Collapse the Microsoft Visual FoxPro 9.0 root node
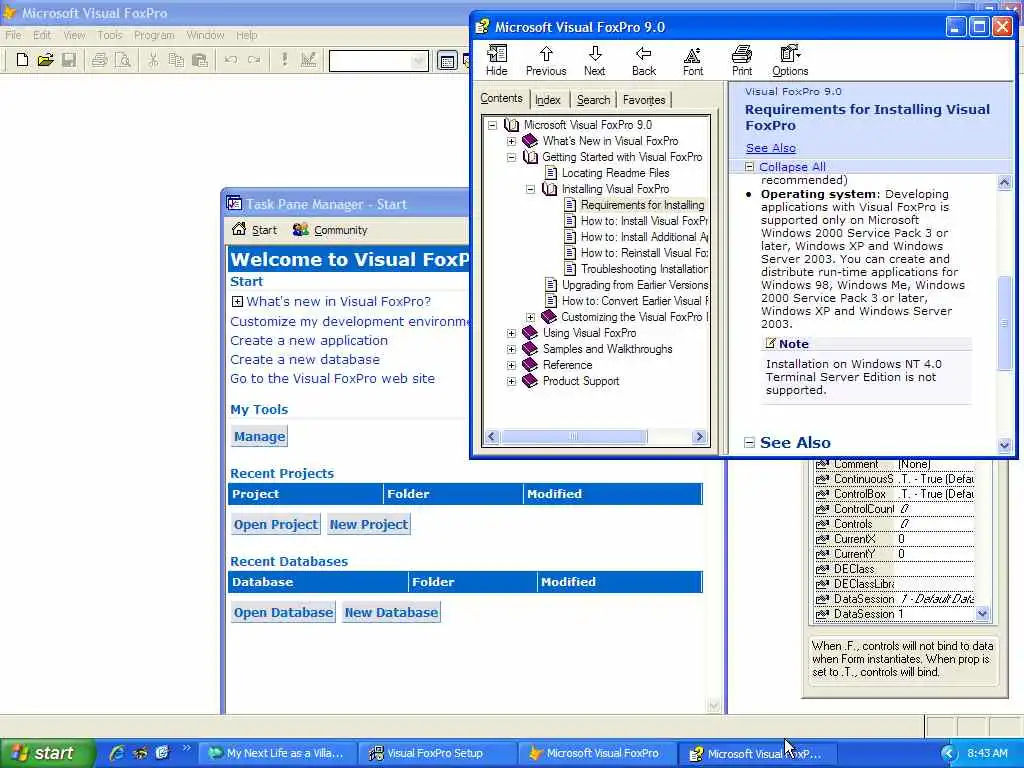The height and width of the screenshot is (768, 1024). (492, 125)
